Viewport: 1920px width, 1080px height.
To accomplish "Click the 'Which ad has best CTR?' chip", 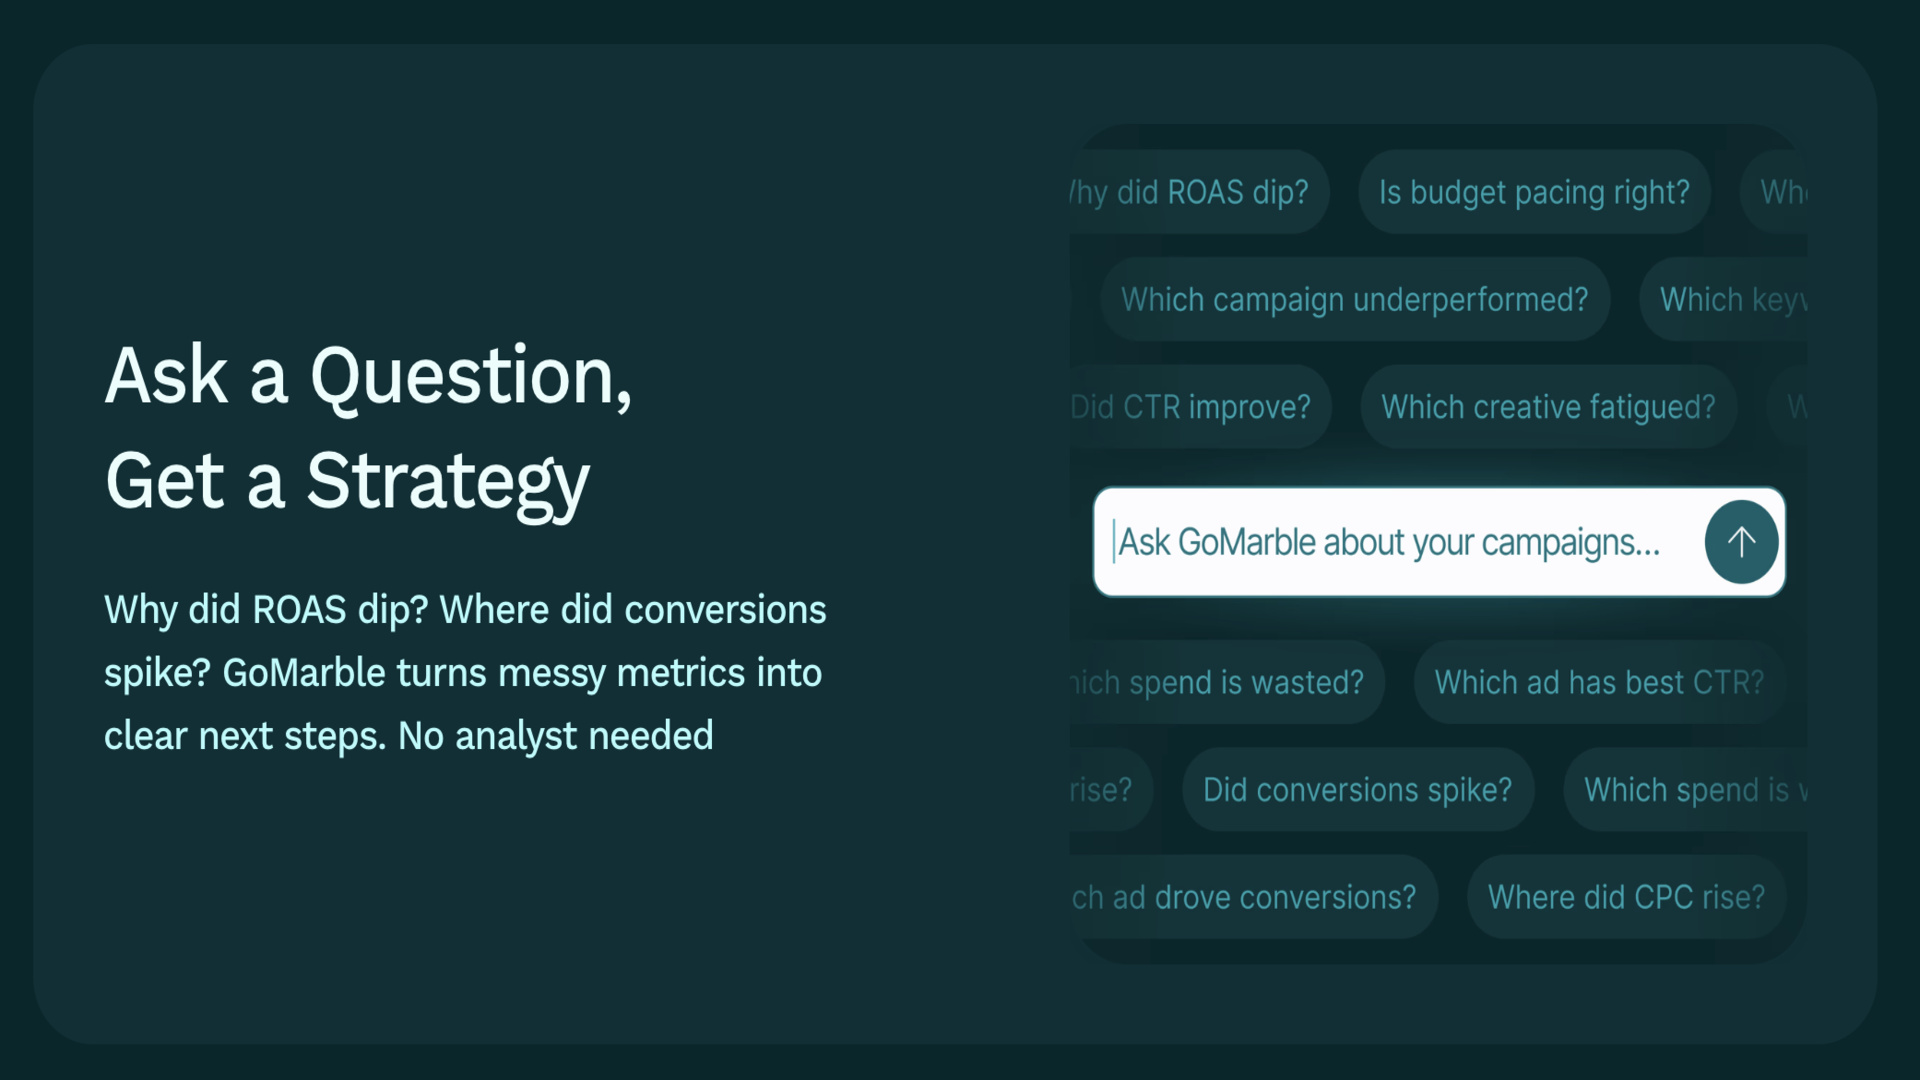I will pos(1599,682).
